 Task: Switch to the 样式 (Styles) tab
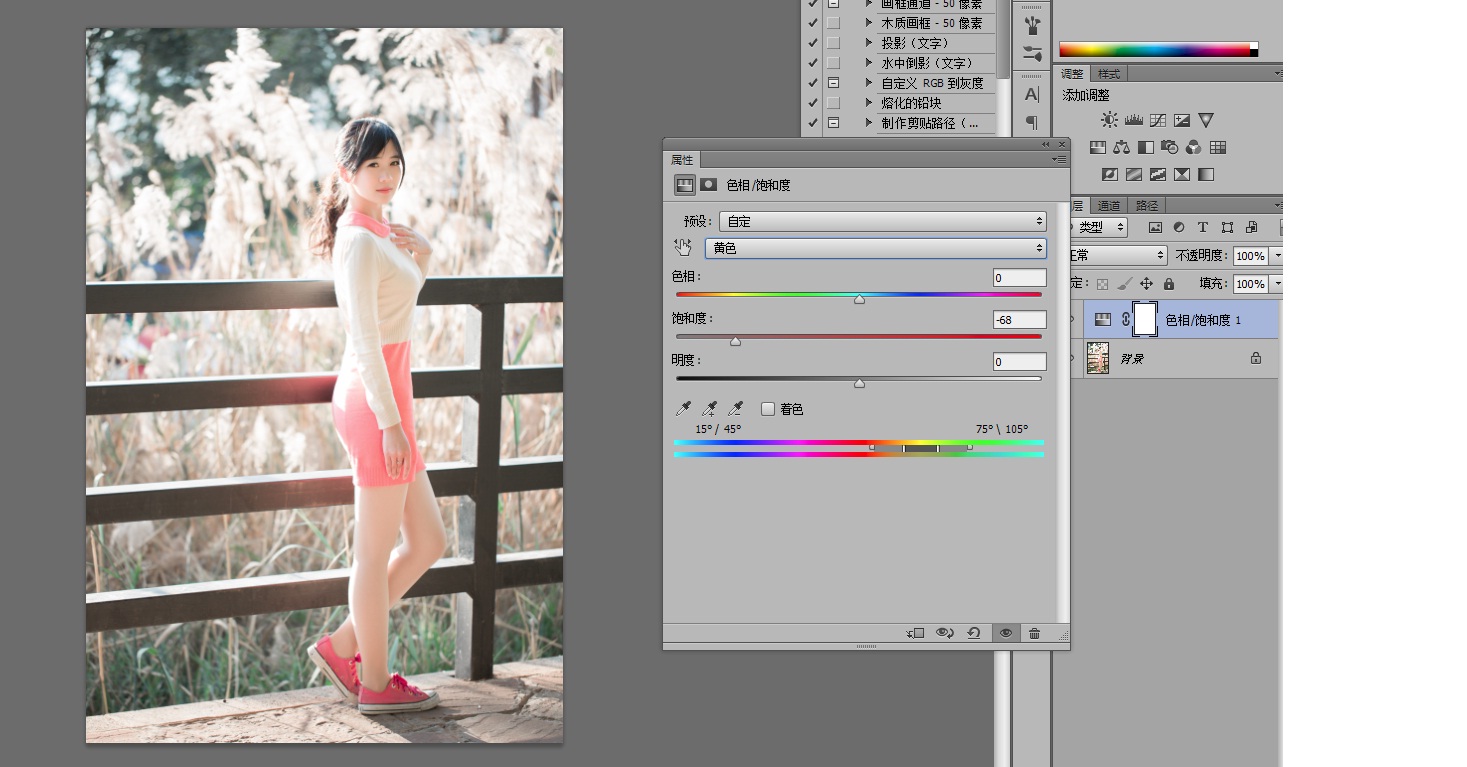tap(1109, 74)
